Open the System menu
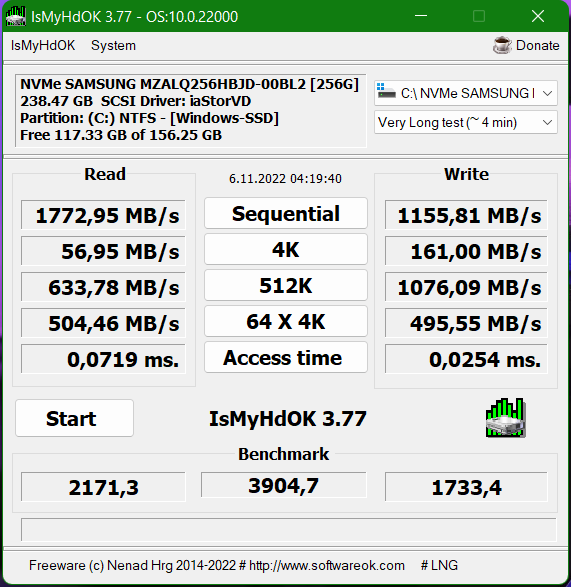571x587 pixels. coord(113,45)
